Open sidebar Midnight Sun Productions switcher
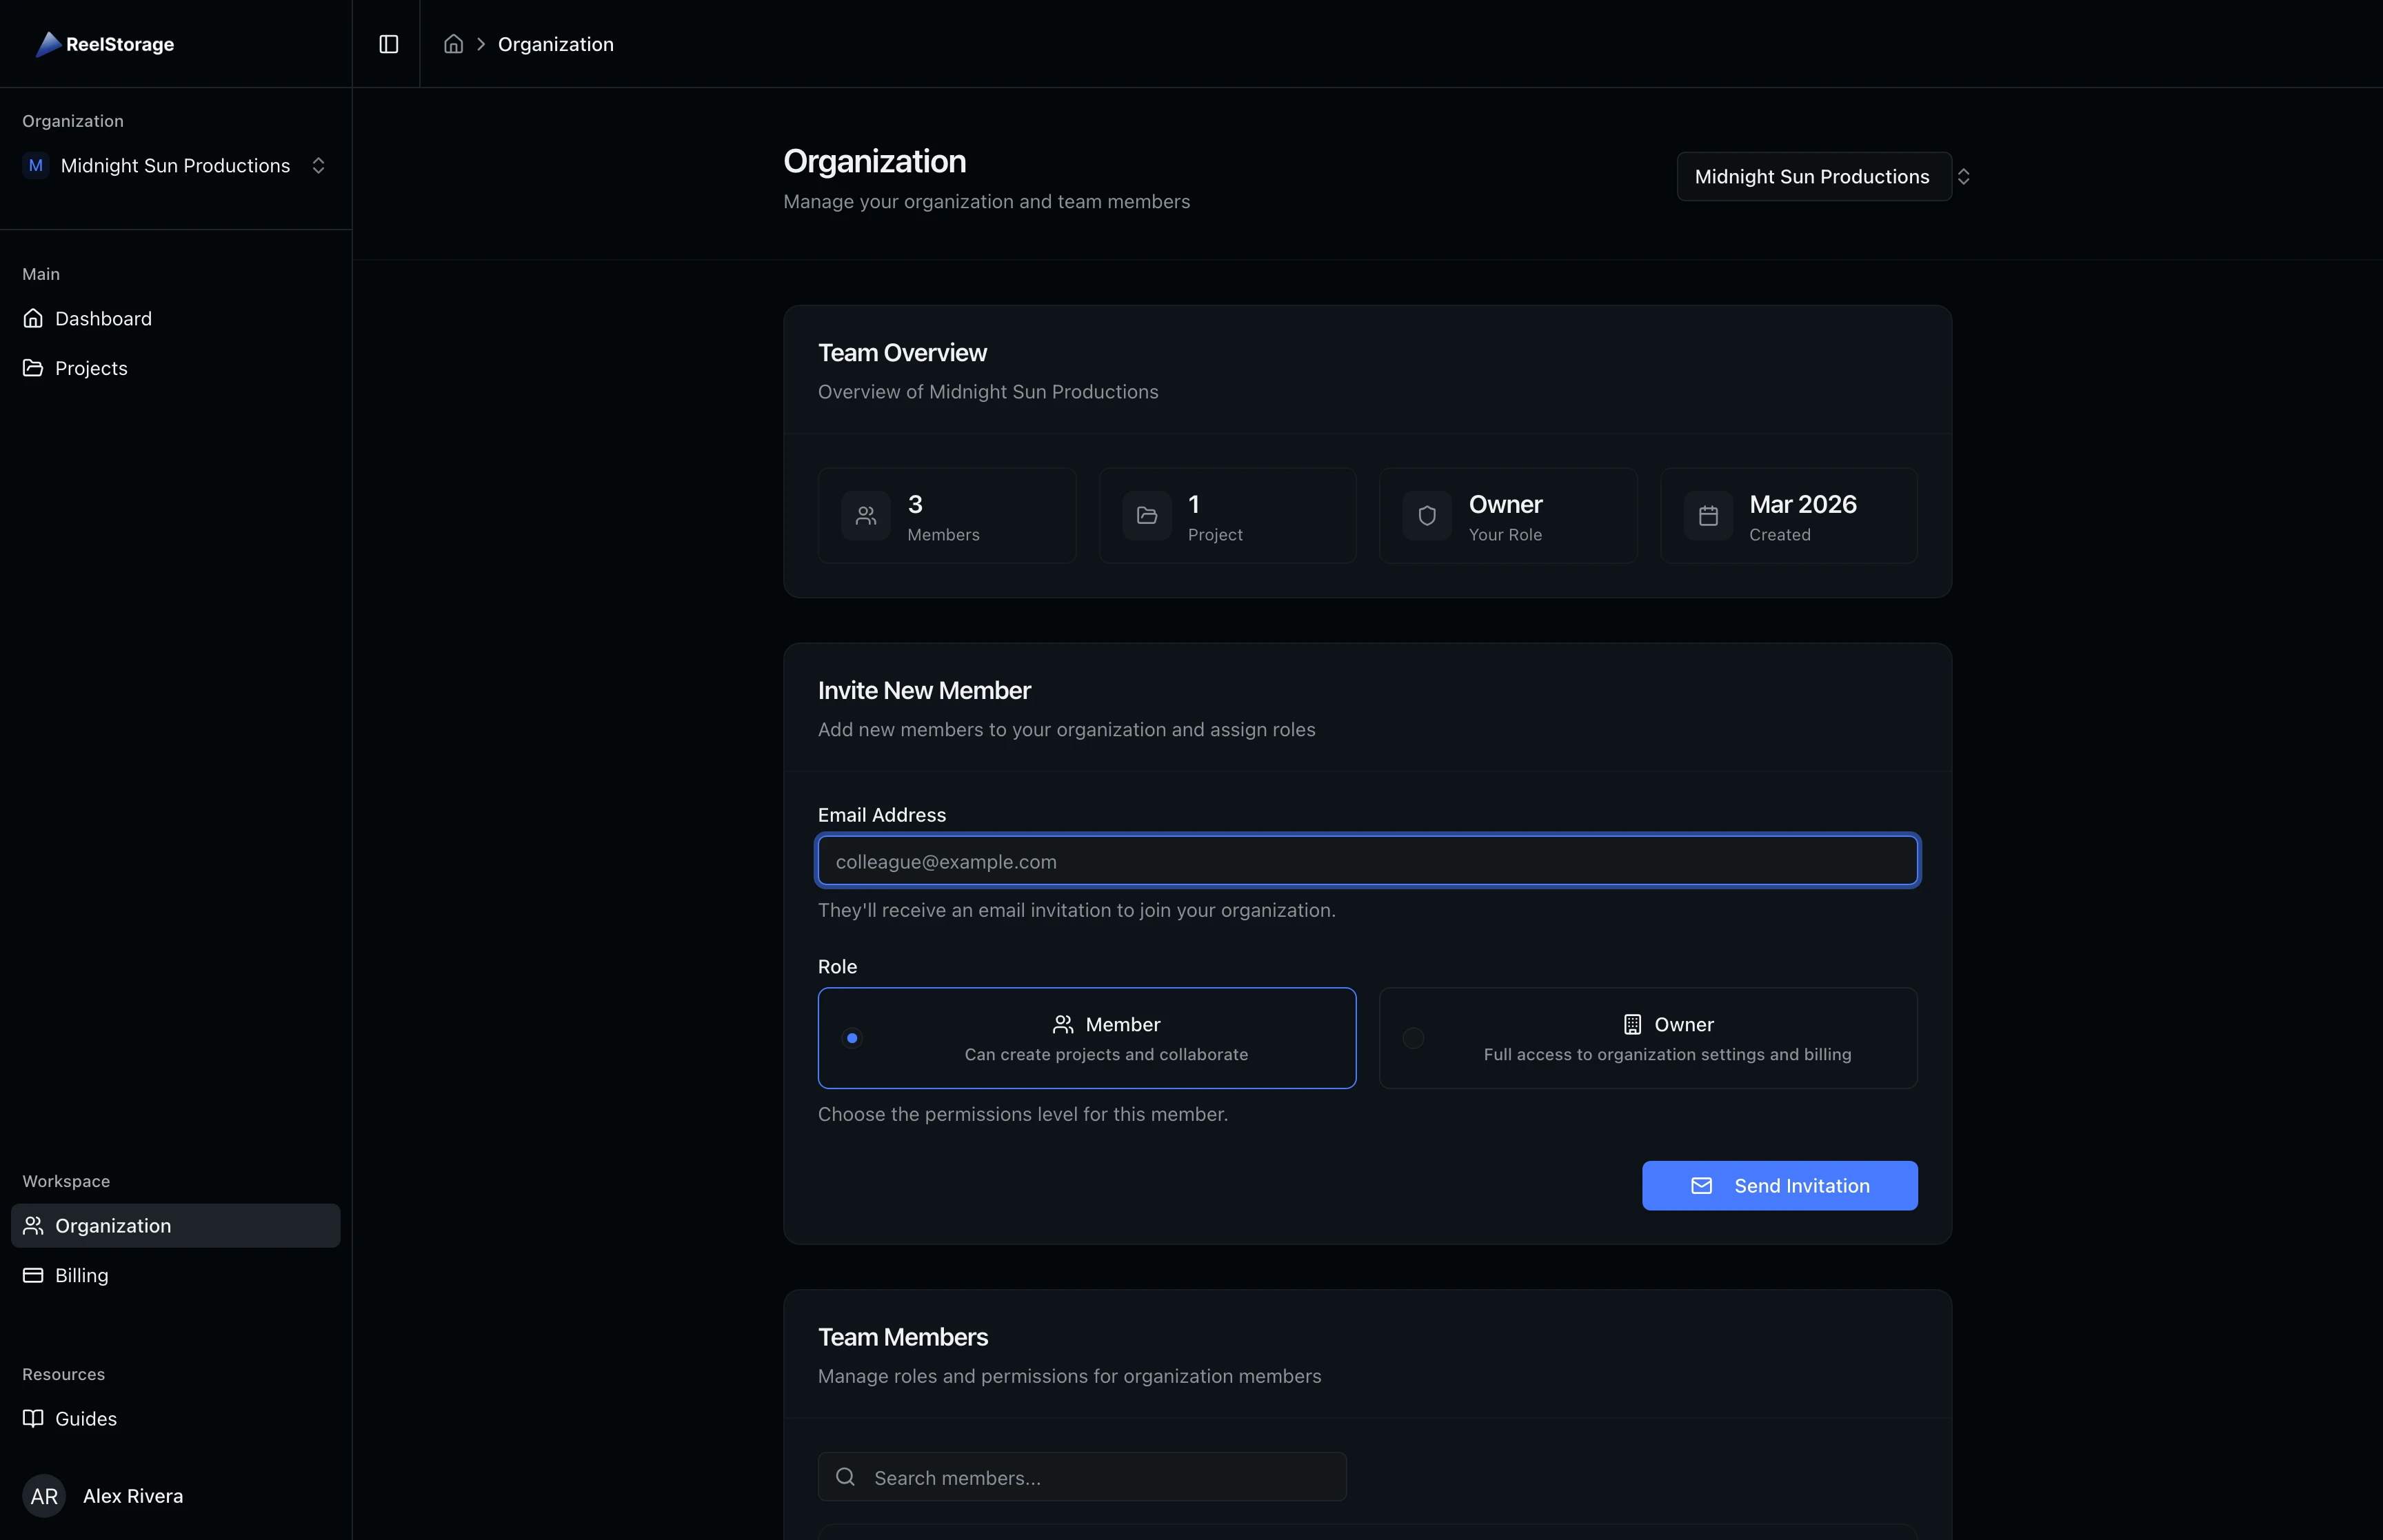 pyautogui.click(x=175, y=166)
